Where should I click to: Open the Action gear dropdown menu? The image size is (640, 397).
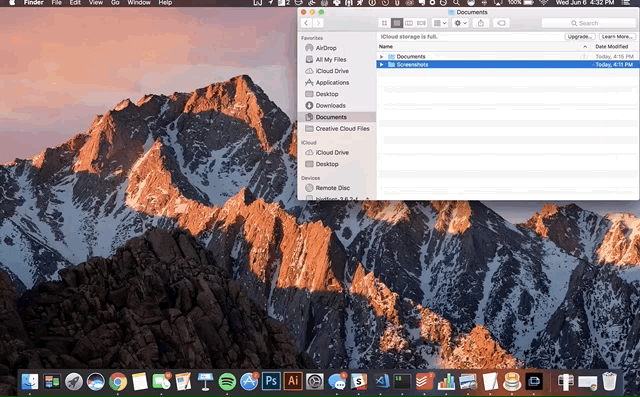click(x=460, y=23)
